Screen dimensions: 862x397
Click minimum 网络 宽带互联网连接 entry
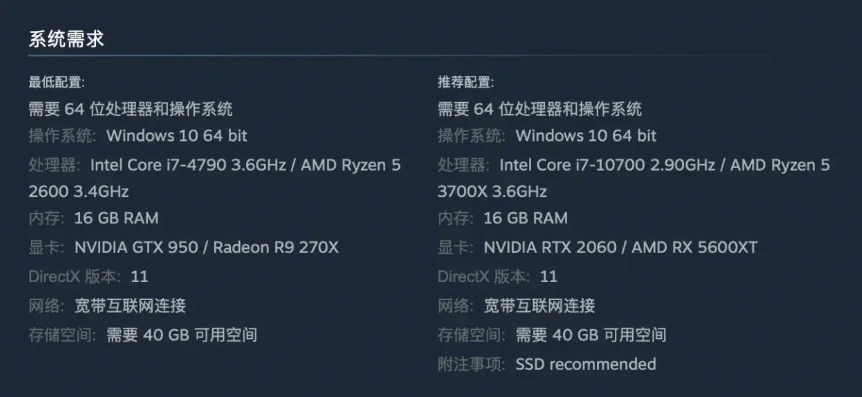coord(107,306)
